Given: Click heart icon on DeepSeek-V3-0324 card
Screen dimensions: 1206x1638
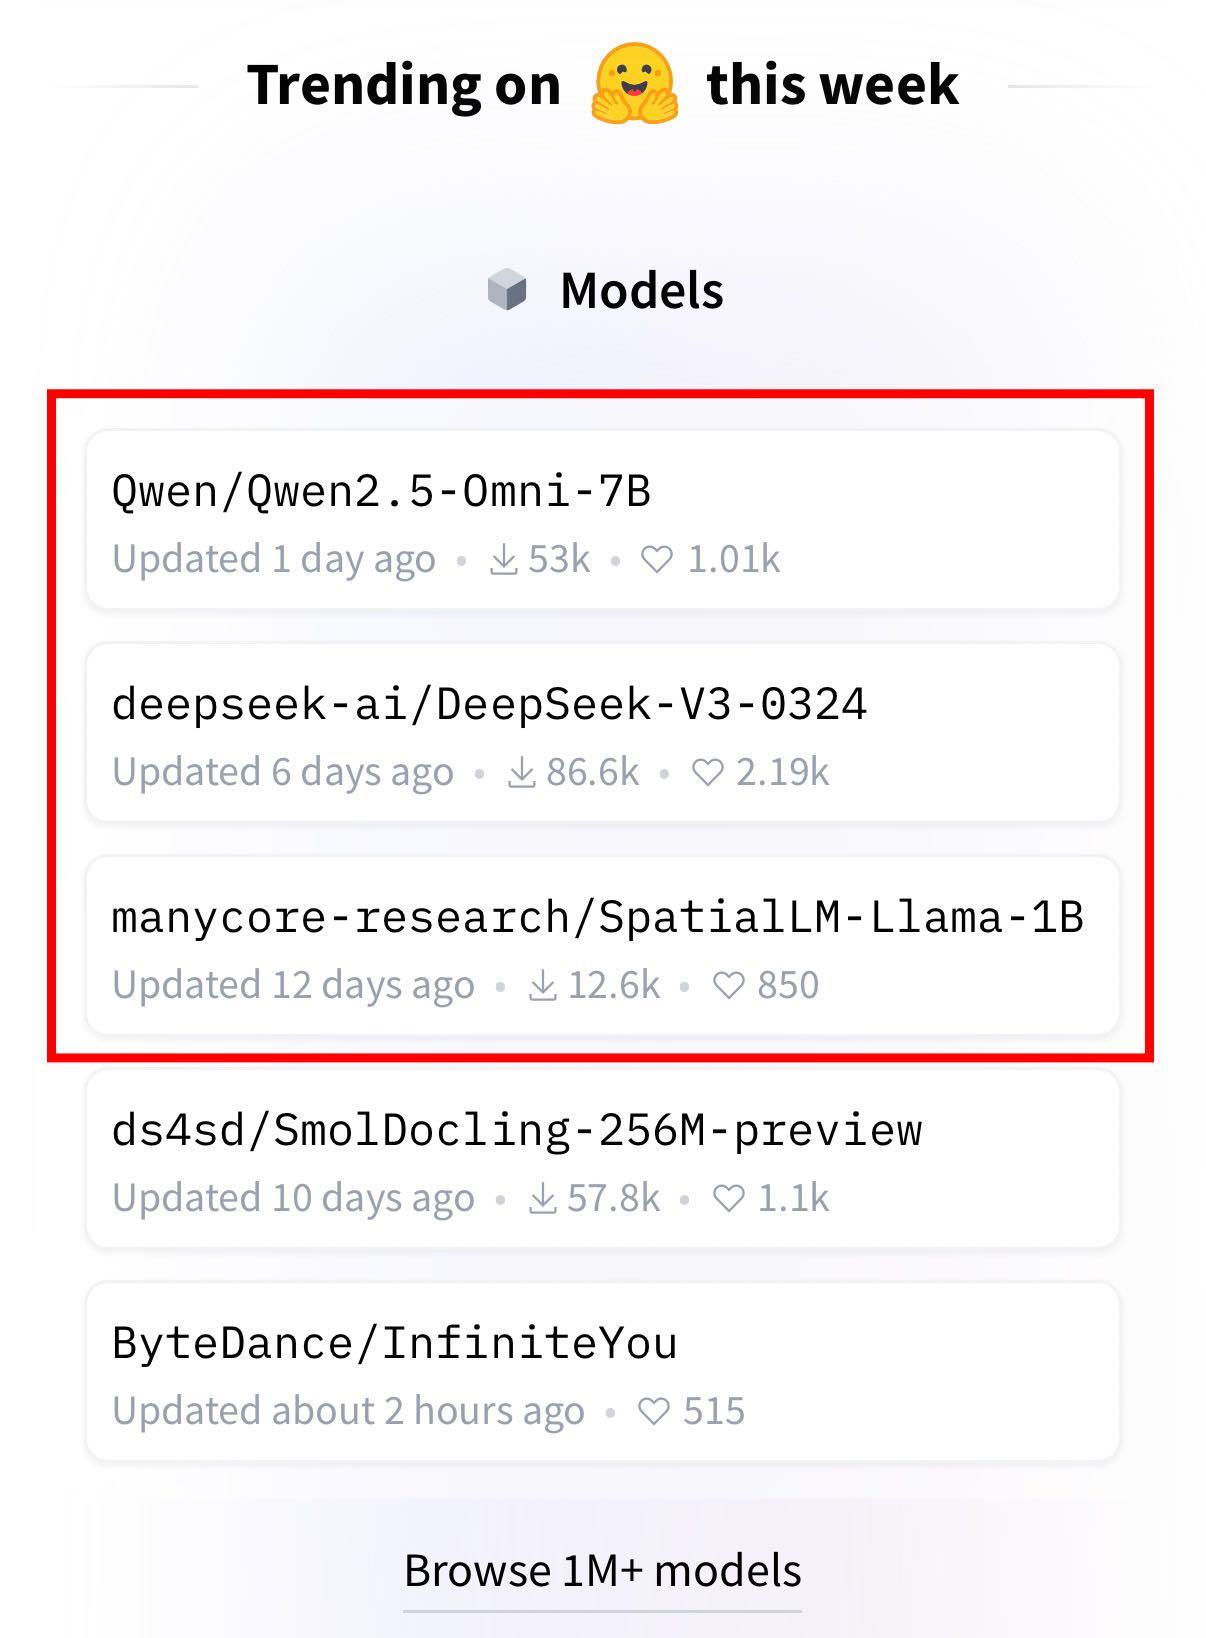Looking at the screenshot, I should [708, 773].
